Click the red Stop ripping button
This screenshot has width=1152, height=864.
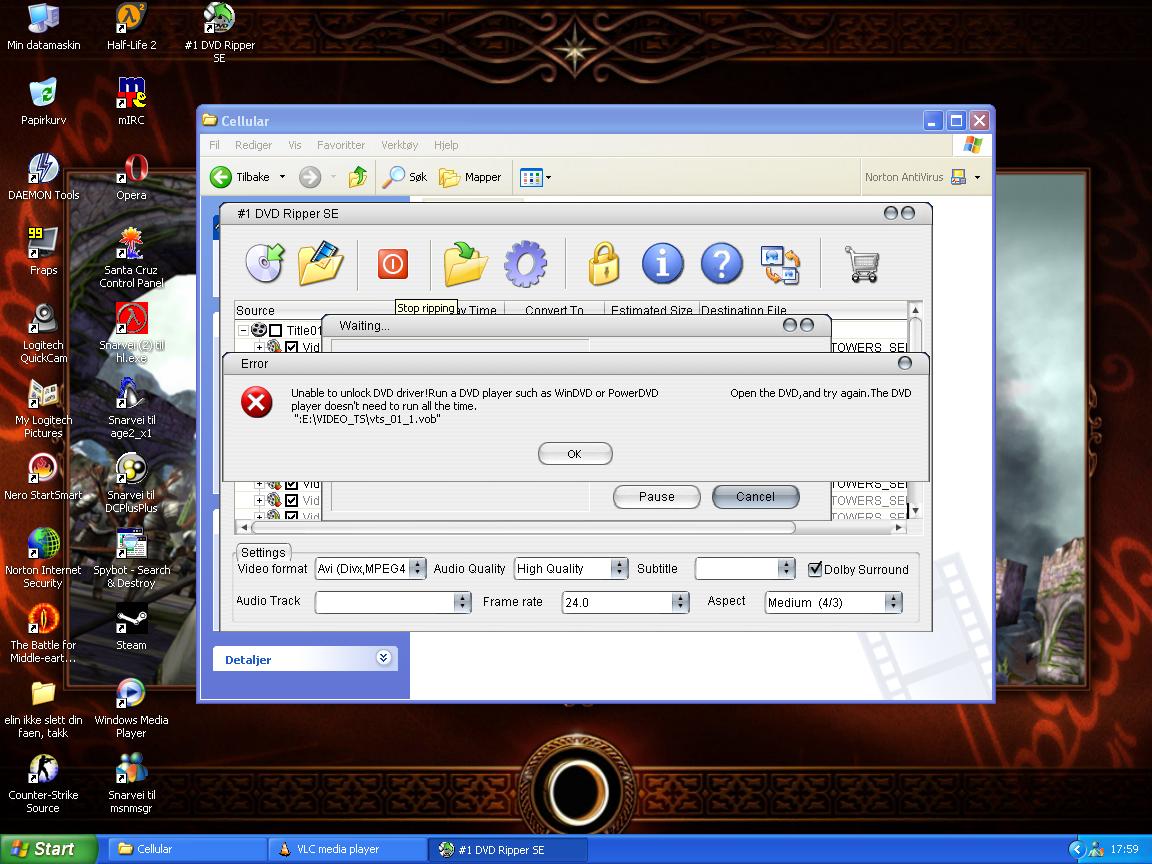point(392,264)
